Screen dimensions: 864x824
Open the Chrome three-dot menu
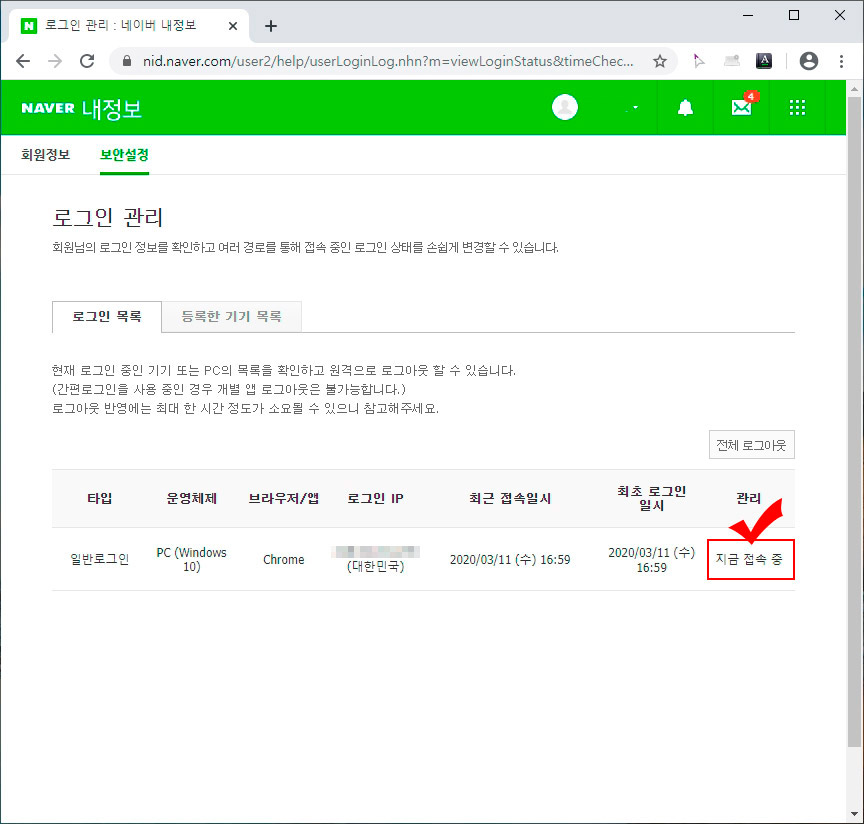(843, 60)
